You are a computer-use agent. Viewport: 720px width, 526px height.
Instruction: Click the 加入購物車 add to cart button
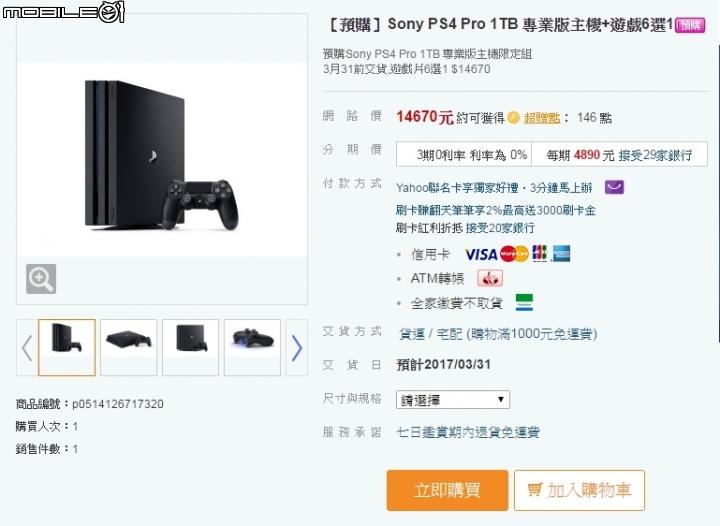coord(579,490)
